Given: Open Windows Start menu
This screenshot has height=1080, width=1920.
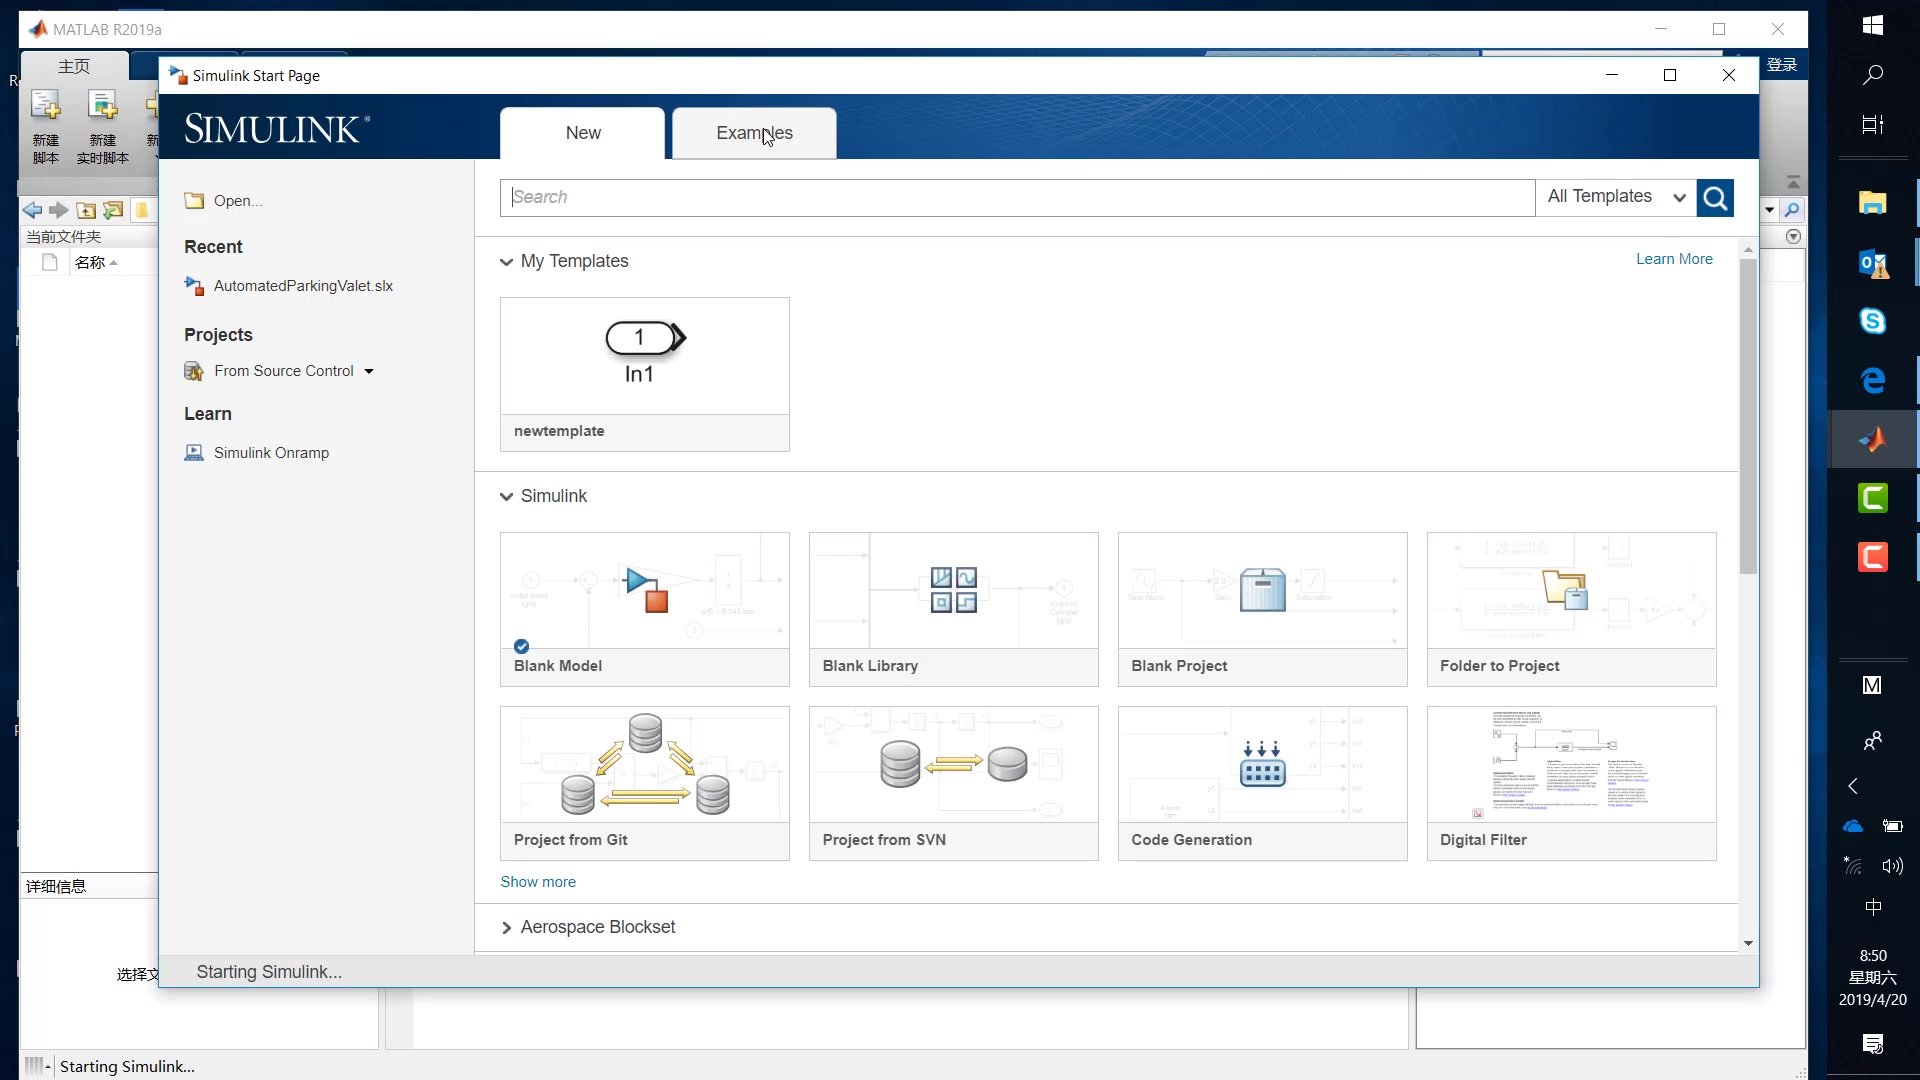Looking at the screenshot, I should tap(1873, 25).
